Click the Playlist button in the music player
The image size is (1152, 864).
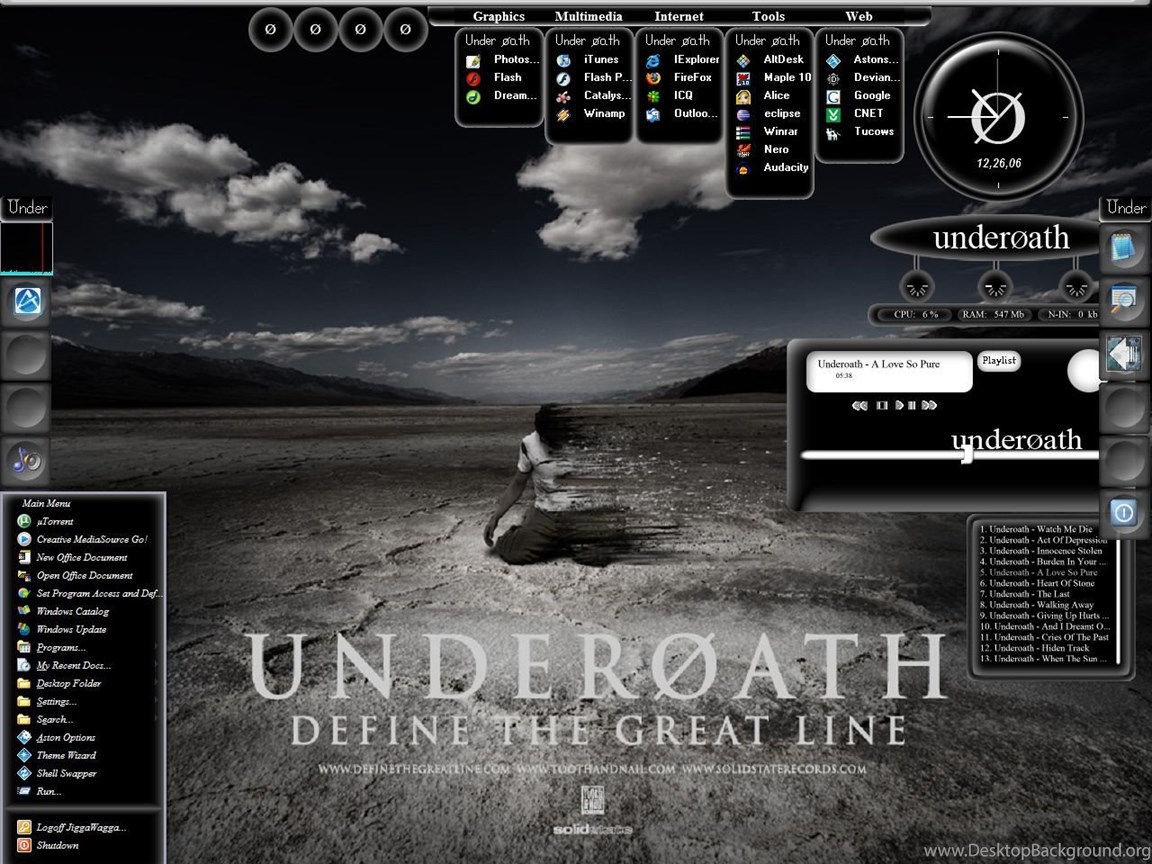pos(999,361)
